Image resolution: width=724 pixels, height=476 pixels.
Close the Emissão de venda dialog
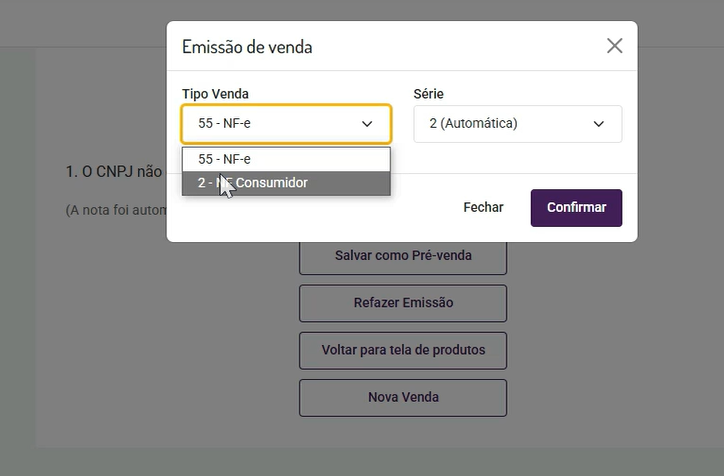(x=614, y=46)
